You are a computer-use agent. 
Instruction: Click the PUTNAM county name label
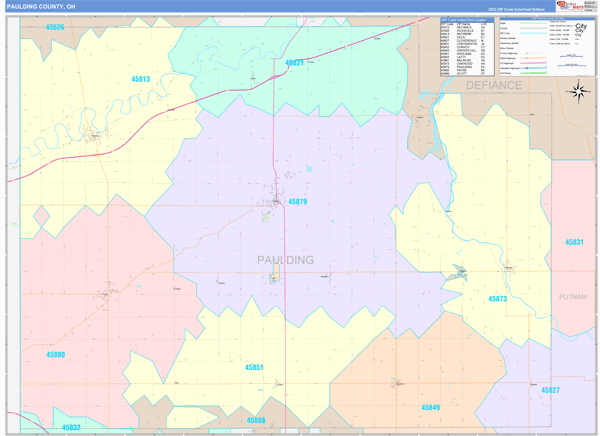(x=573, y=297)
